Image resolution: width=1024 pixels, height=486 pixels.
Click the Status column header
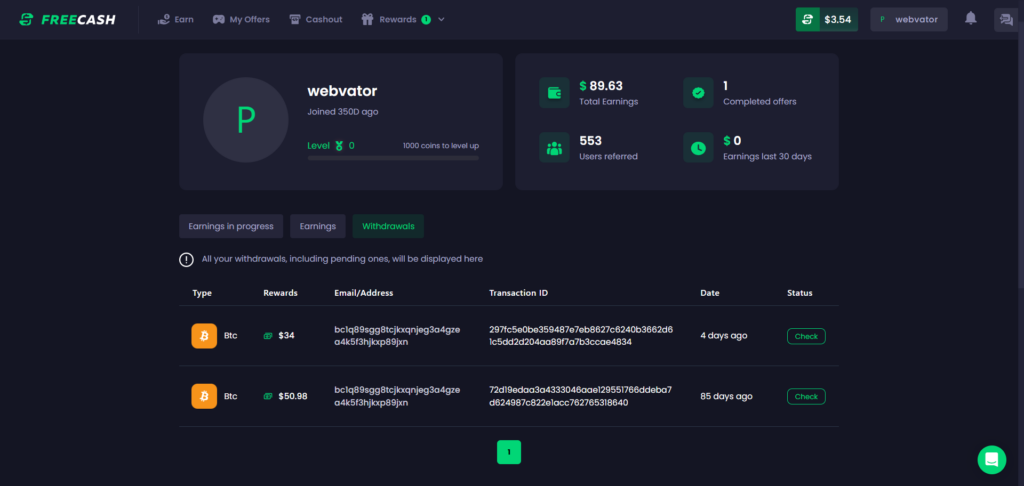(799, 293)
